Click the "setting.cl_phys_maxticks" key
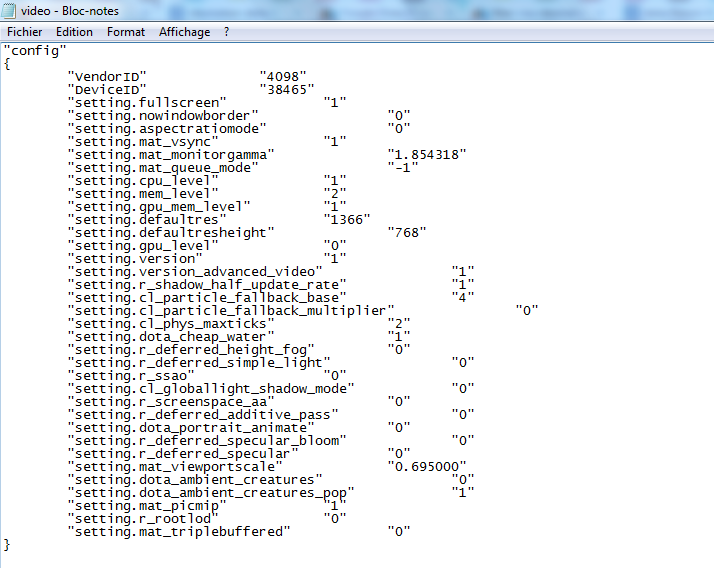The image size is (714, 568). click(171, 324)
